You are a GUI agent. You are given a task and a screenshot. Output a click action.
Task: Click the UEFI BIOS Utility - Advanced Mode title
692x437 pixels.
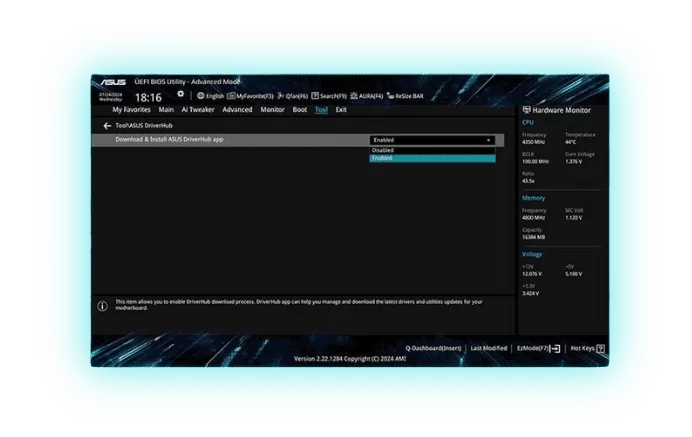point(187,82)
